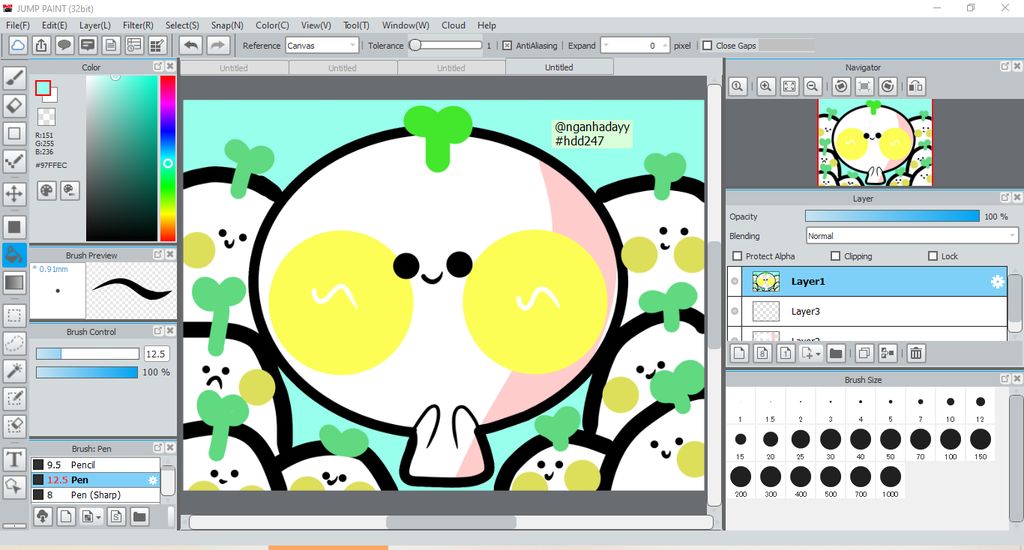Select the Text tool

pyautogui.click(x=14, y=459)
